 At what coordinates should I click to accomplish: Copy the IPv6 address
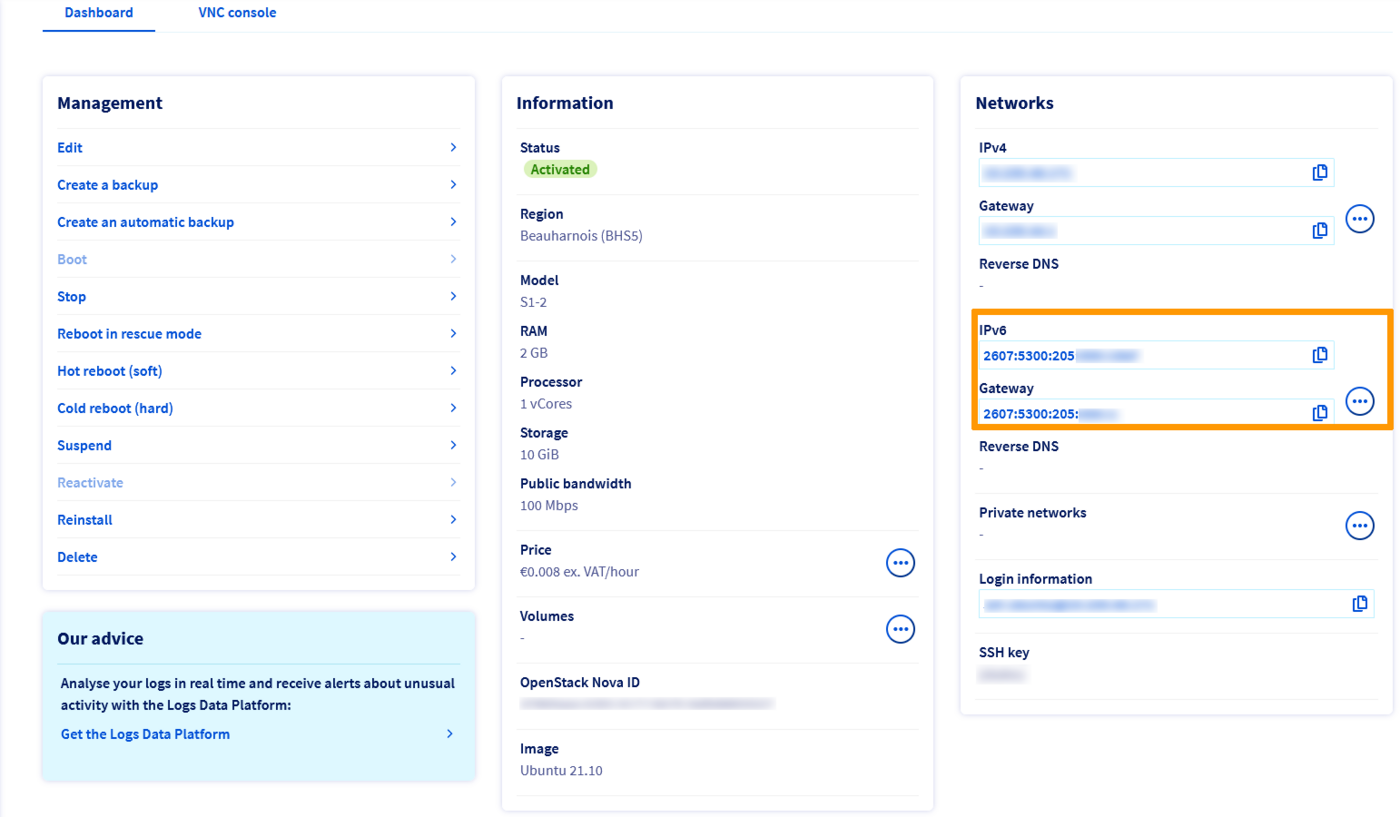coord(1320,355)
